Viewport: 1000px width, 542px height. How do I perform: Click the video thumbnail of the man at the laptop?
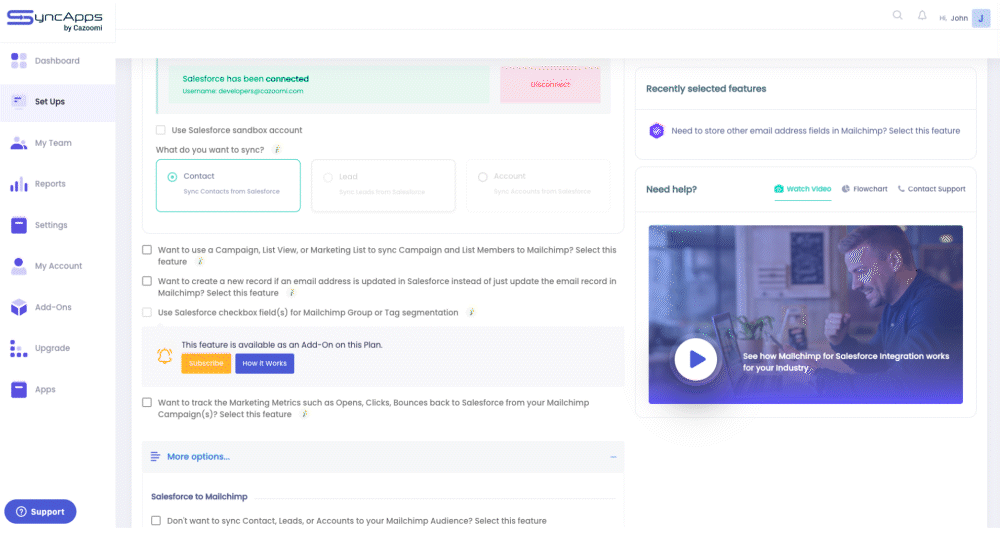click(805, 314)
